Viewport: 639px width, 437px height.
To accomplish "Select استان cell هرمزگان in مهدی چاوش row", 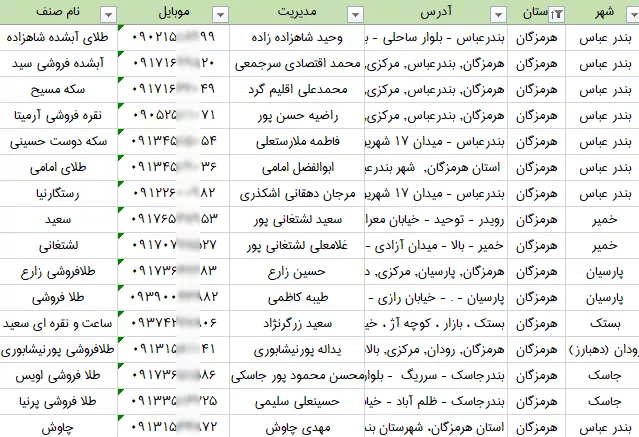I will [x=537, y=427].
